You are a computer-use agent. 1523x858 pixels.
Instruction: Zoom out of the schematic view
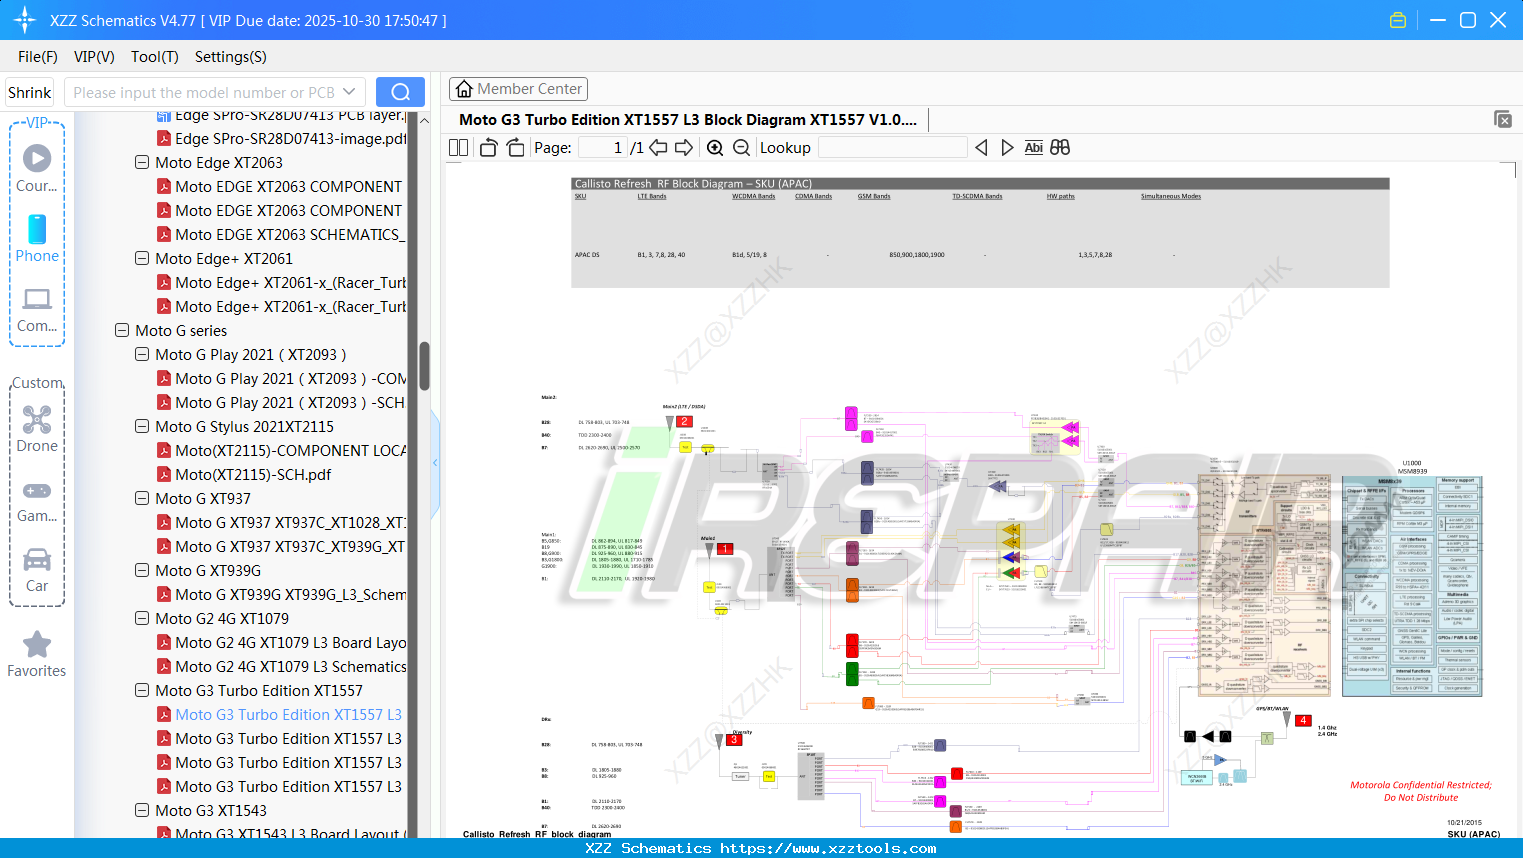point(741,147)
